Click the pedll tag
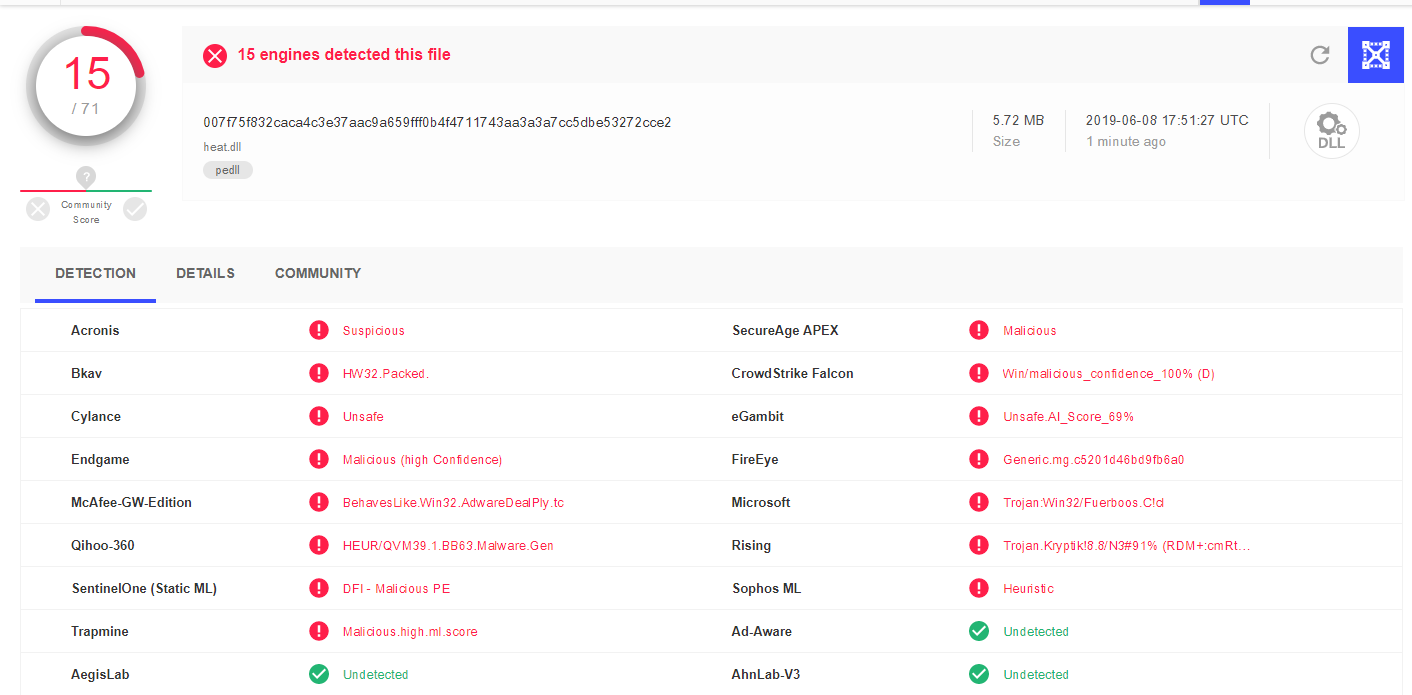The image size is (1412, 695). click(228, 170)
